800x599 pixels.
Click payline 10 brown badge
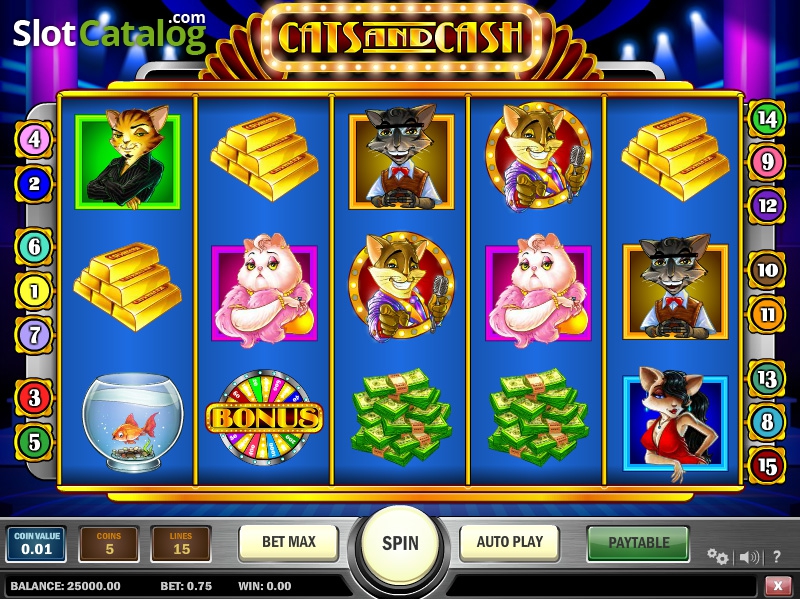(x=767, y=269)
